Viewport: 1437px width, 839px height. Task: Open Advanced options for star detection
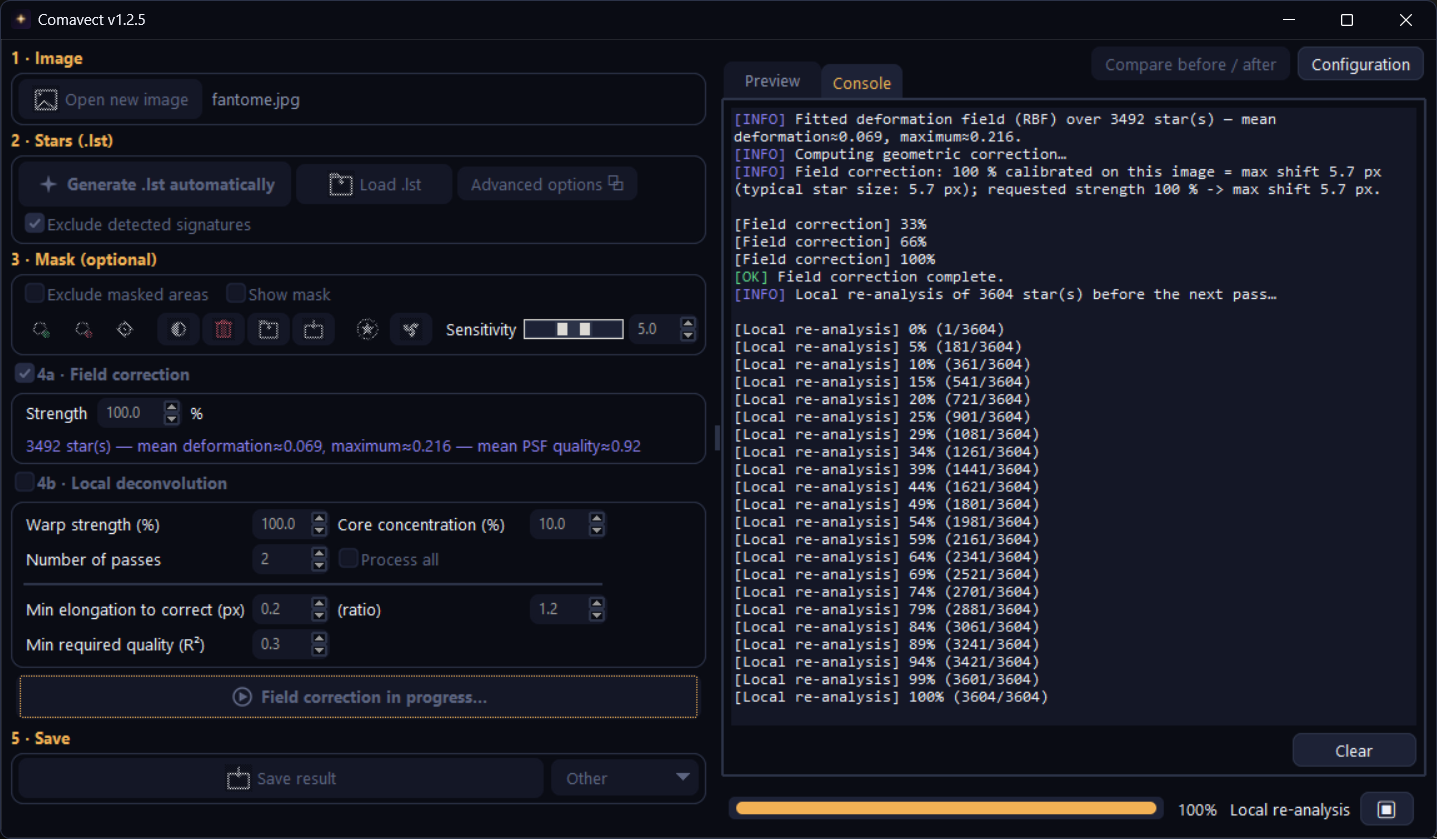click(x=547, y=184)
